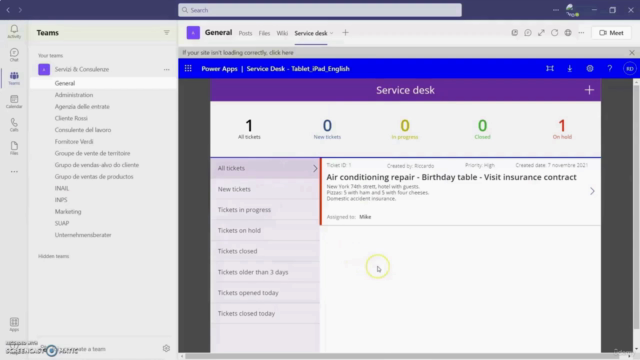Screen dimensions: 640x360
Task: Open the user profile picture in title bar
Action: click(x=572, y=10)
